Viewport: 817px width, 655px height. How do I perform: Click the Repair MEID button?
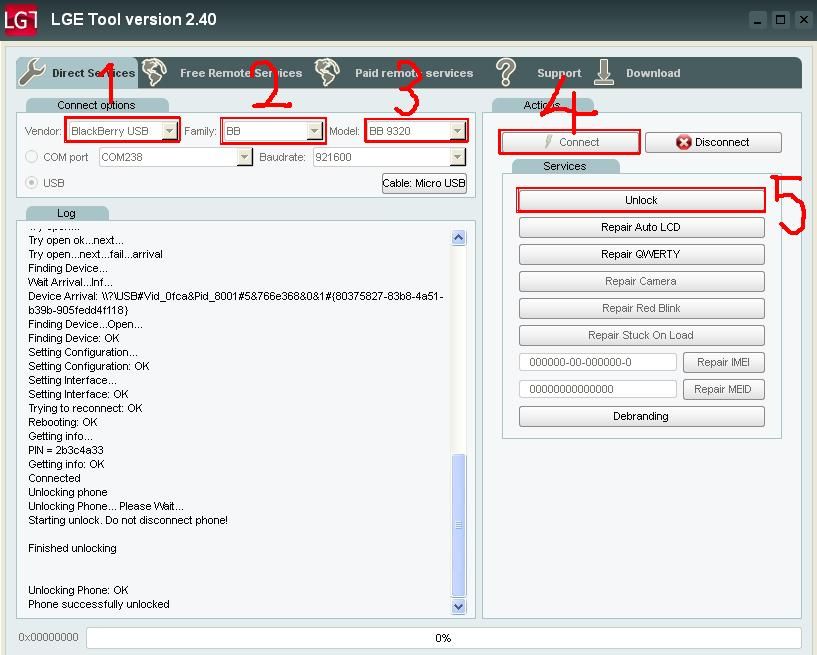click(724, 389)
